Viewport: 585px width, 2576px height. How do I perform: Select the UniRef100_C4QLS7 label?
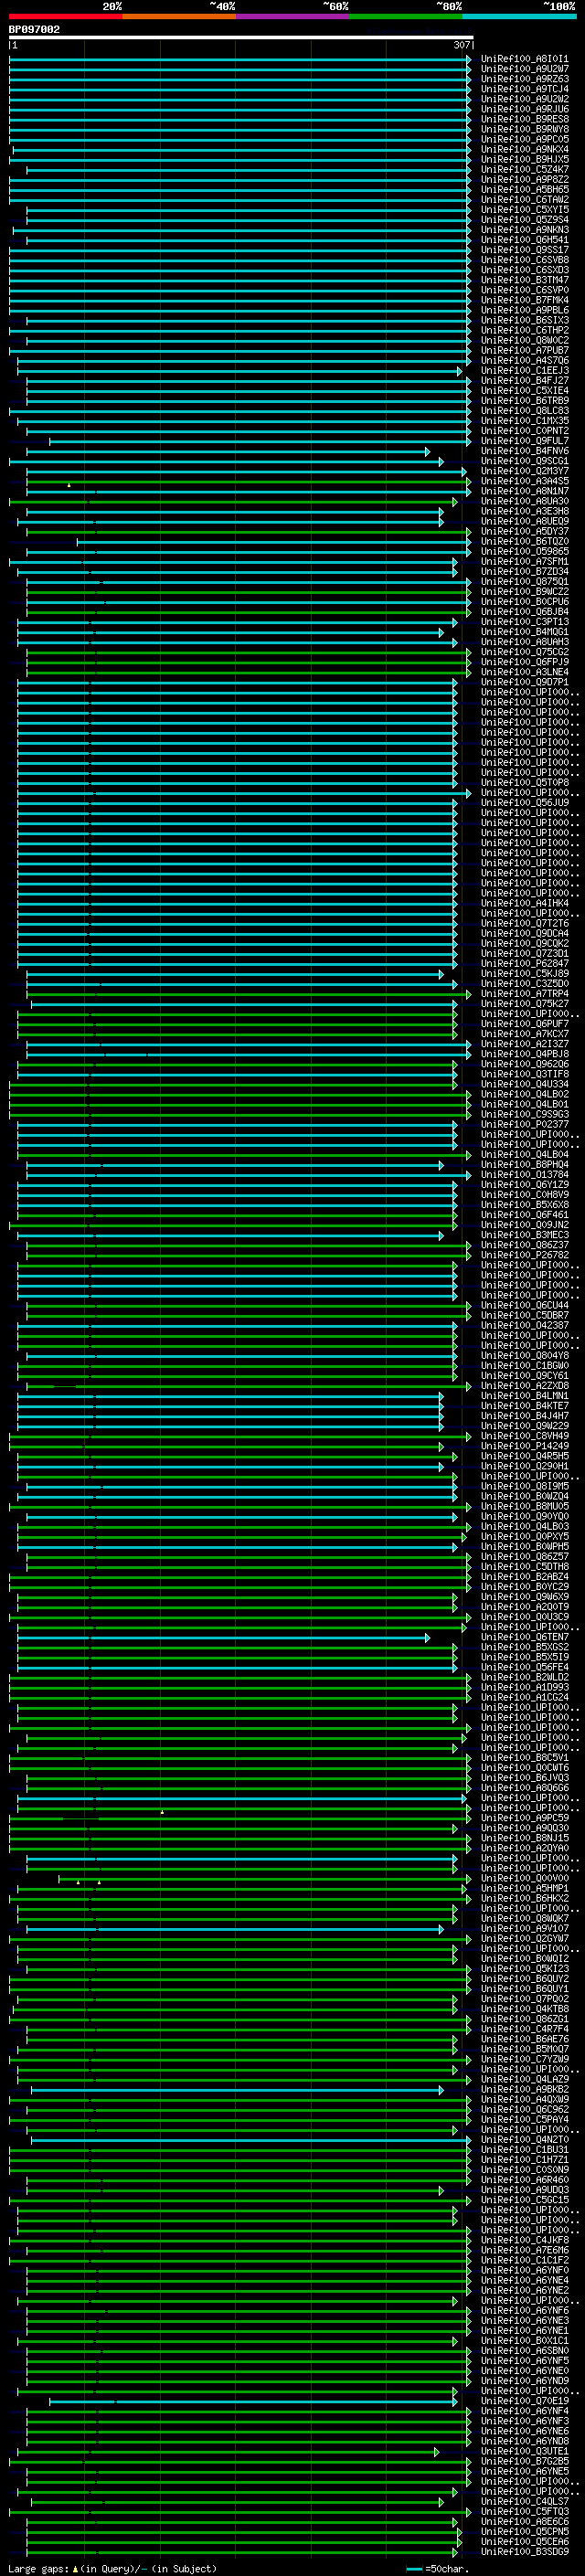coord(525,2502)
